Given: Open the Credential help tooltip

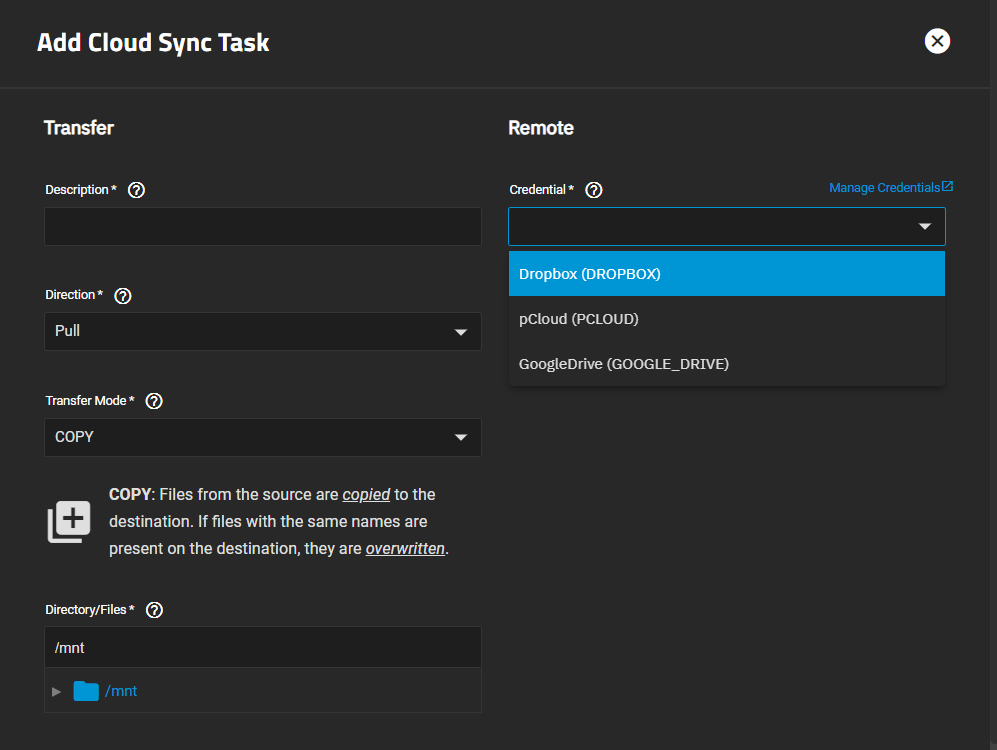Looking at the screenshot, I should pyautogui.click(x=594, y=190).
